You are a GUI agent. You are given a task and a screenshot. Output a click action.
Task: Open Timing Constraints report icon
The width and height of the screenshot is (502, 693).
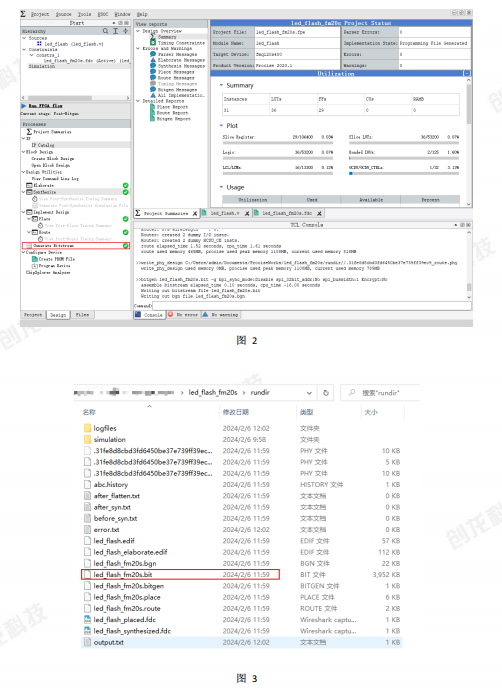tap(152, 42)
